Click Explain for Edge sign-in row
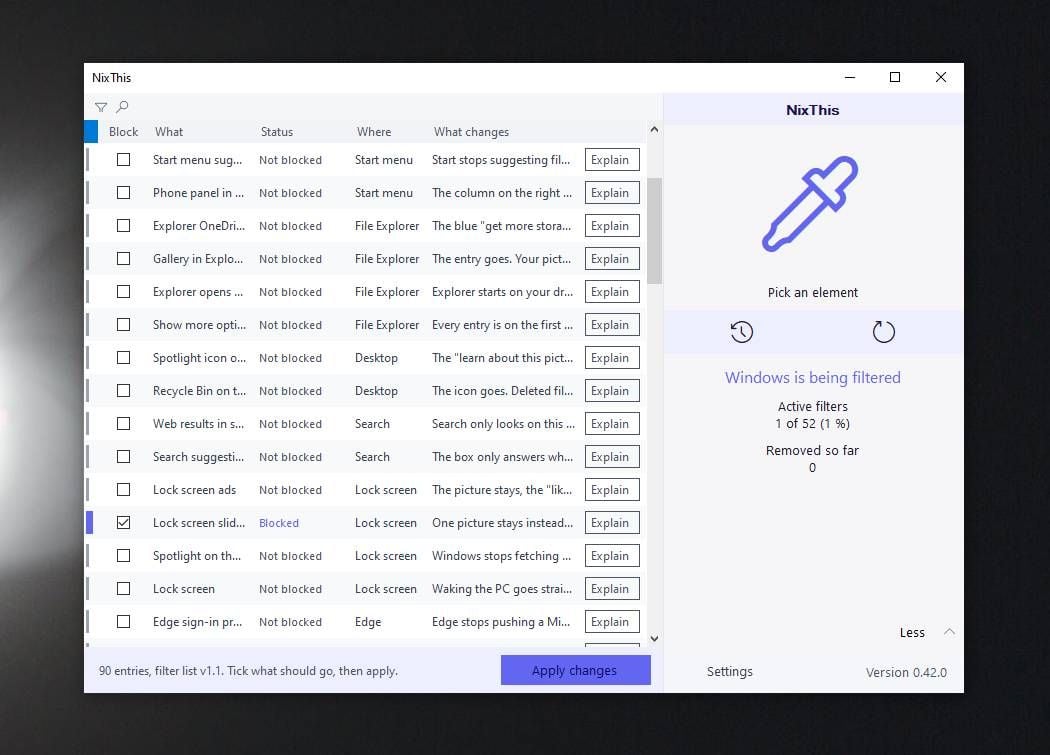Screen dimensions: 1050x755 (x=612, y=622)
